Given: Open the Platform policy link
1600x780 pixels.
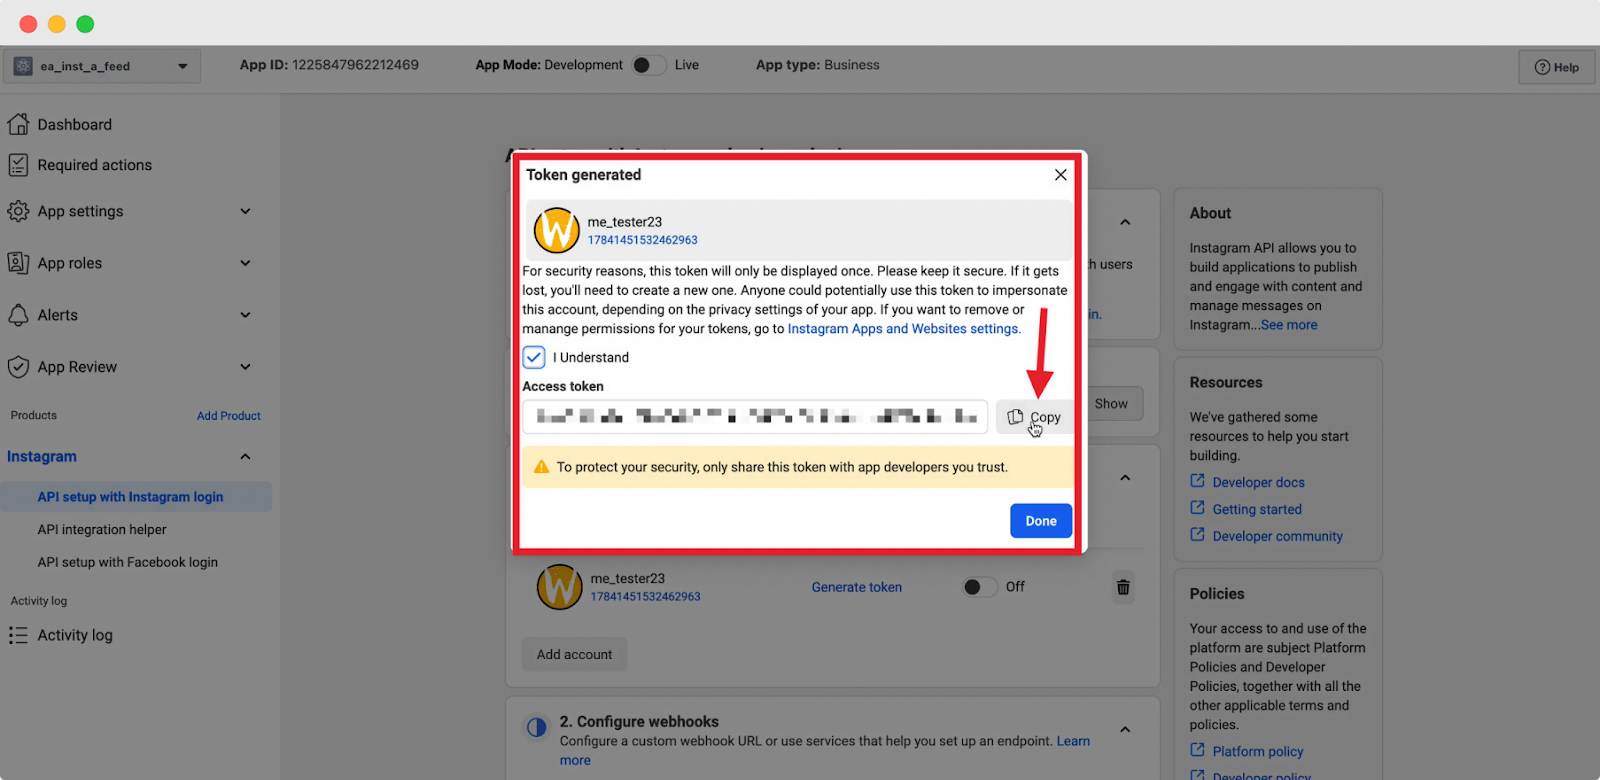Looking at the screenshot, I should pos(1258,751).
